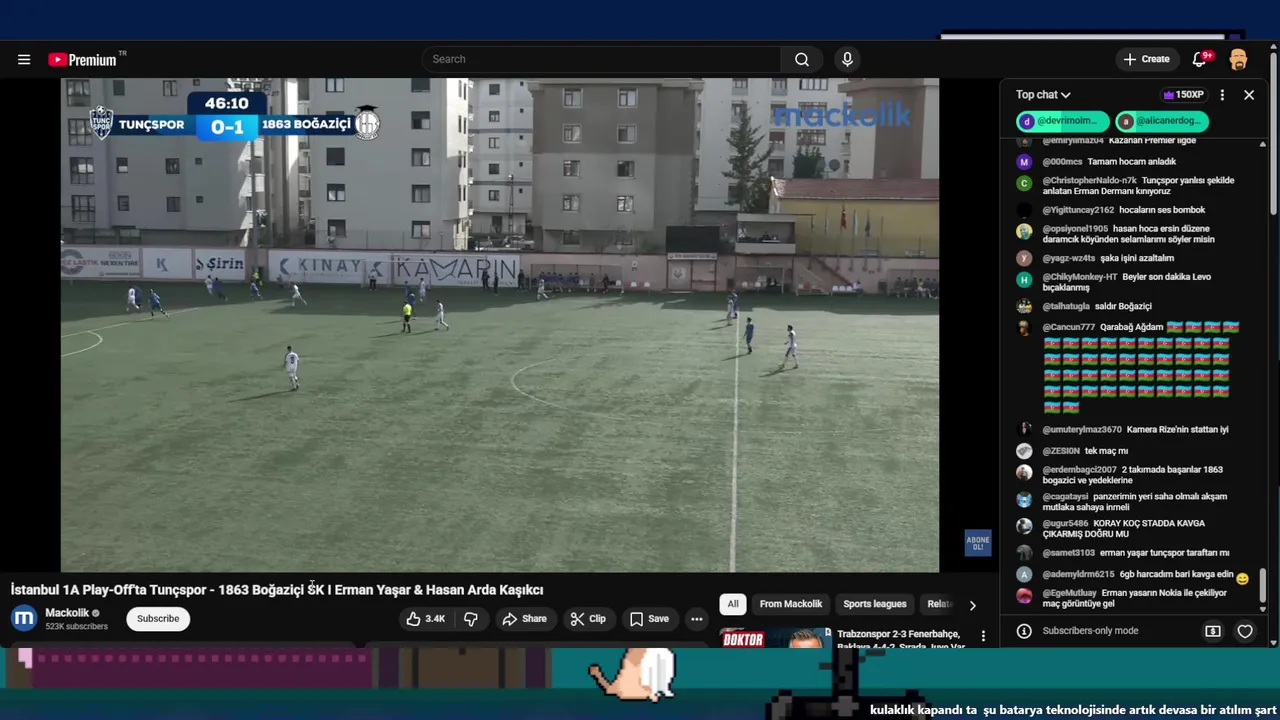This screenshot has height=720, width=1280.
Task: Start voice search with microphone icon
Action: coord(847,59)
